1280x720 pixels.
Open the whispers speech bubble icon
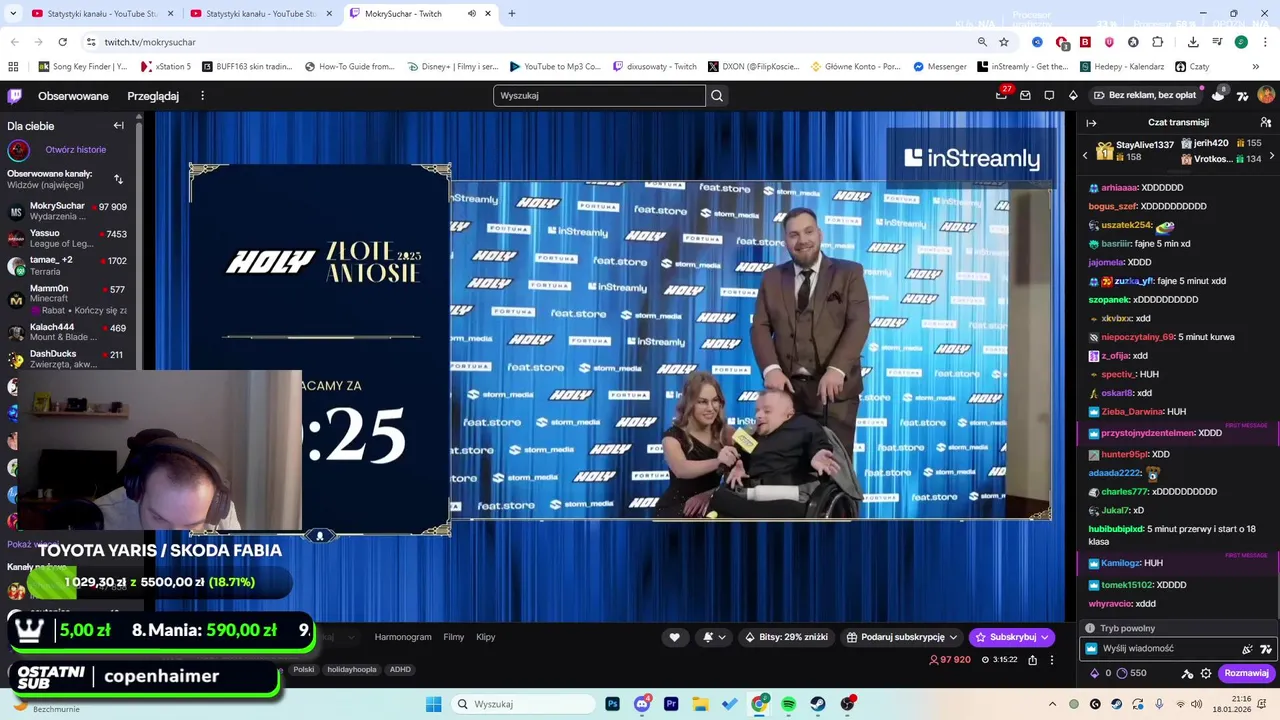coord(1049,96)
